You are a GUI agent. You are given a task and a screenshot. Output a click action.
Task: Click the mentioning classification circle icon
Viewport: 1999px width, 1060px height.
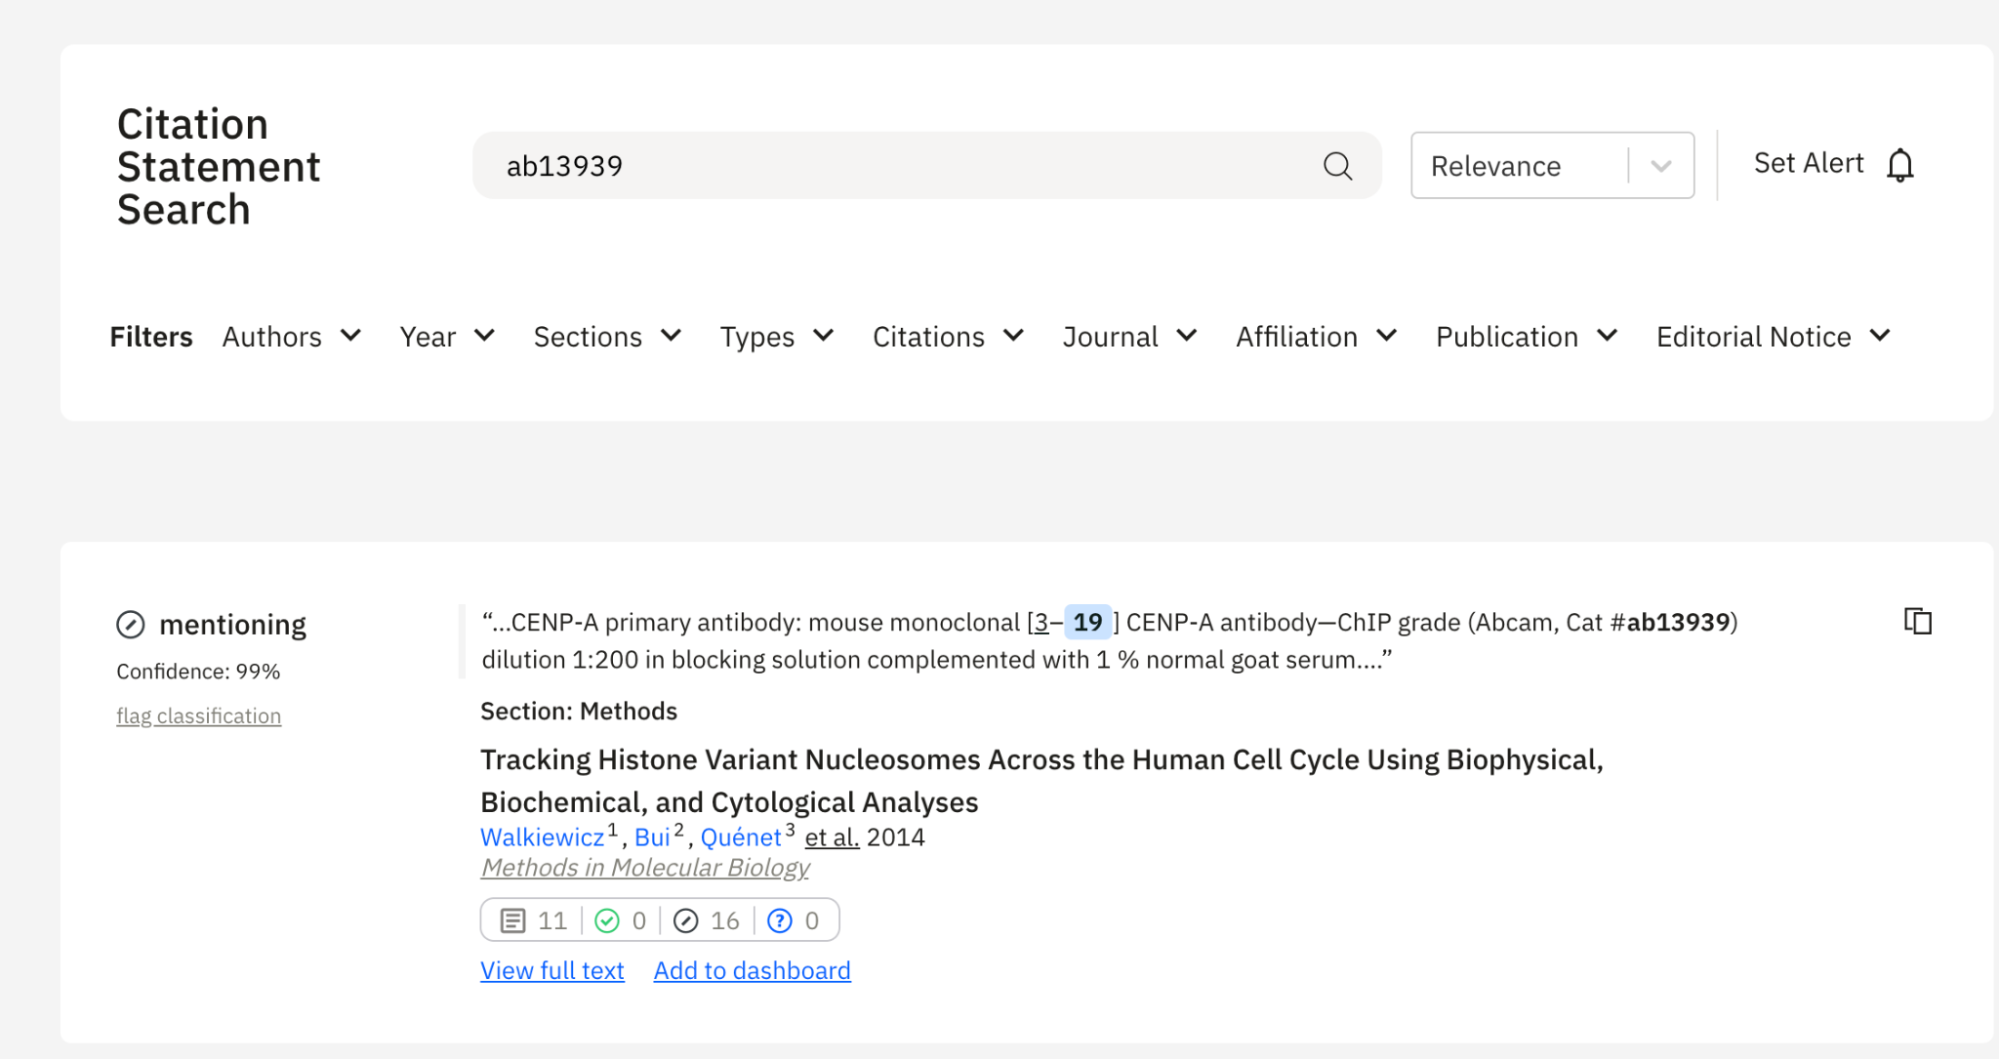click(131, 625)
